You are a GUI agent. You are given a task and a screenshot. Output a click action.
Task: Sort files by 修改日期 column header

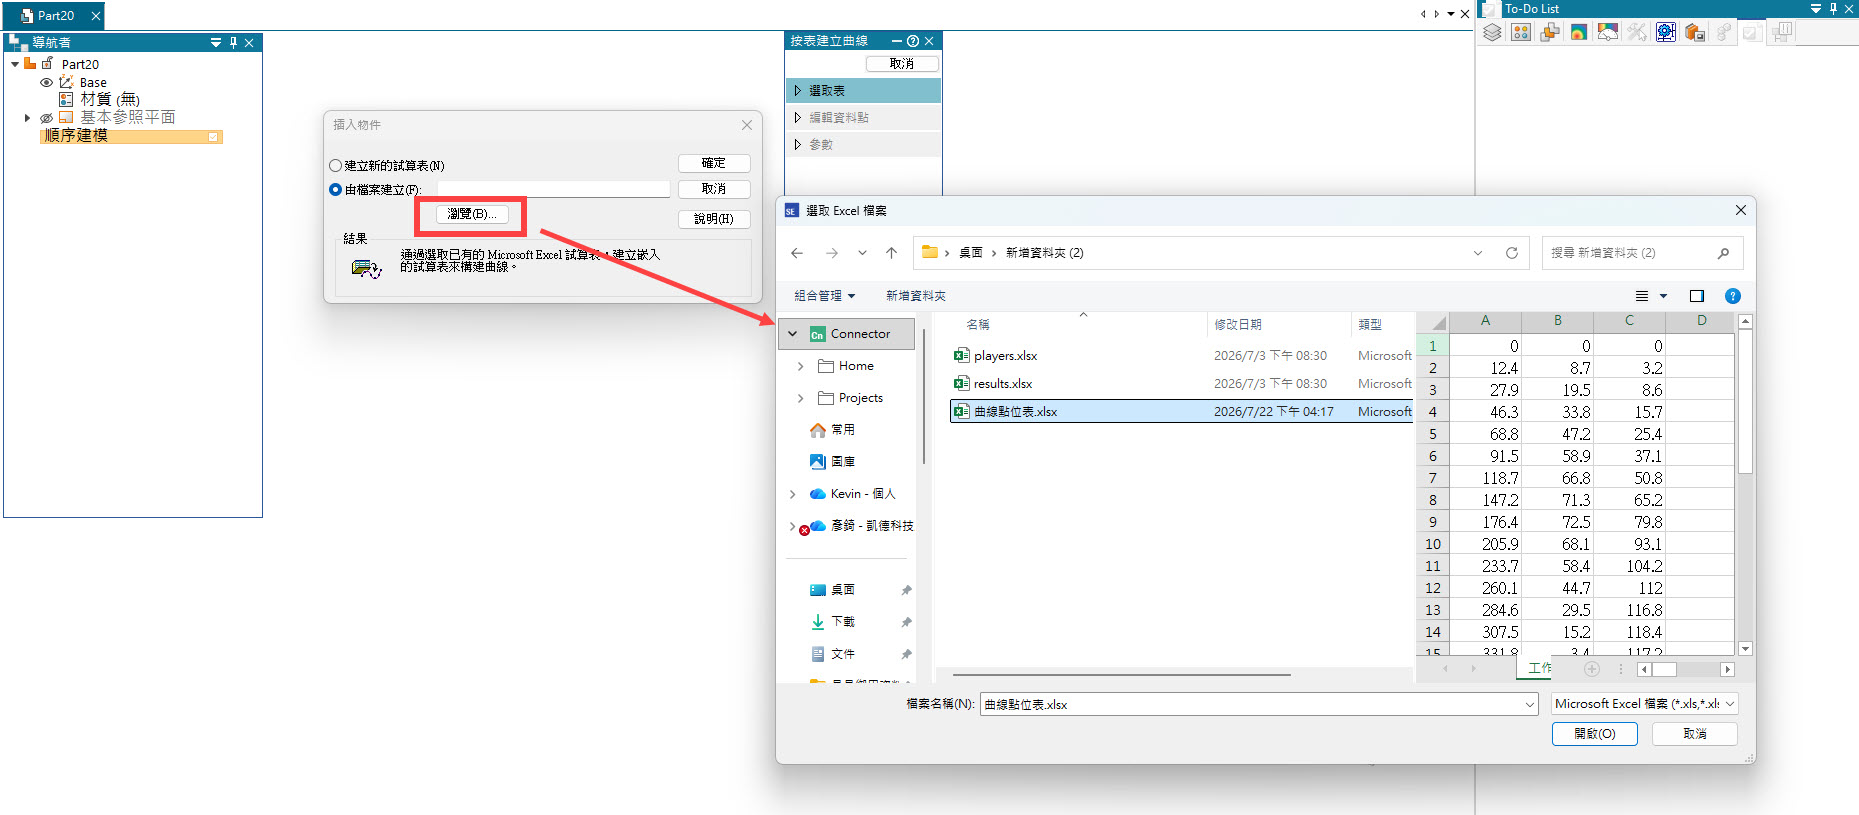click(x=1238, y=325)
